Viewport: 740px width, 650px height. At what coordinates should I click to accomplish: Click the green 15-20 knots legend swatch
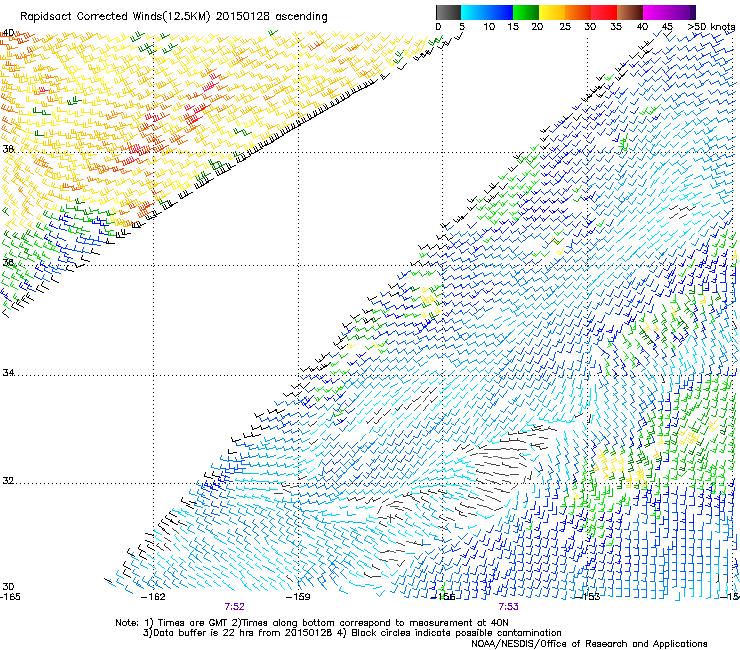pos(526,12)
